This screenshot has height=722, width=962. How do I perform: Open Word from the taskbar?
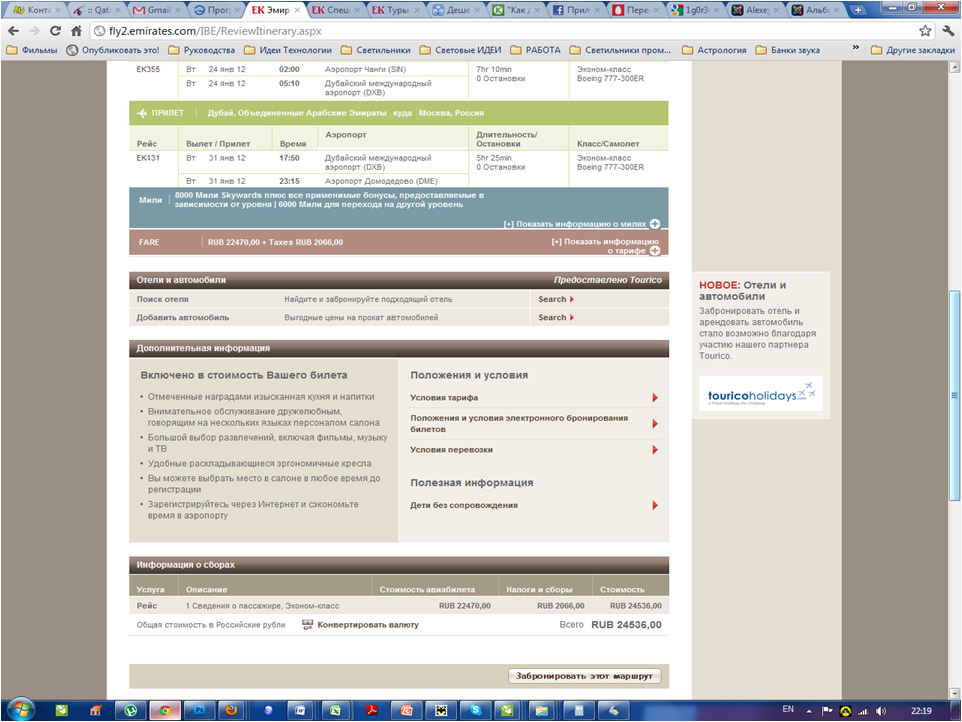(300, 710)
